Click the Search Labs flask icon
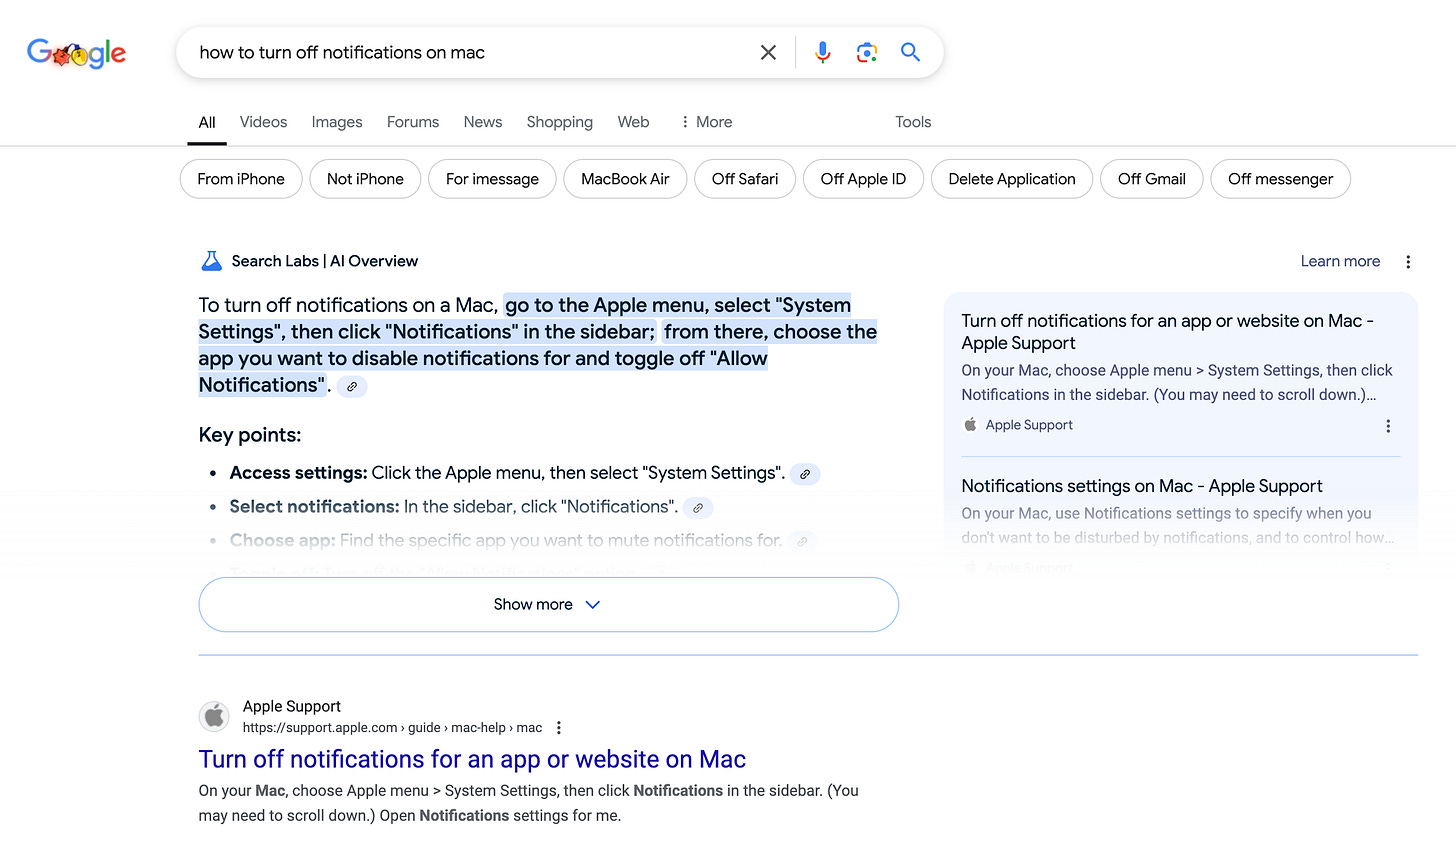The width and height of the screenshot is (1456, 861). tap(211, 261)
